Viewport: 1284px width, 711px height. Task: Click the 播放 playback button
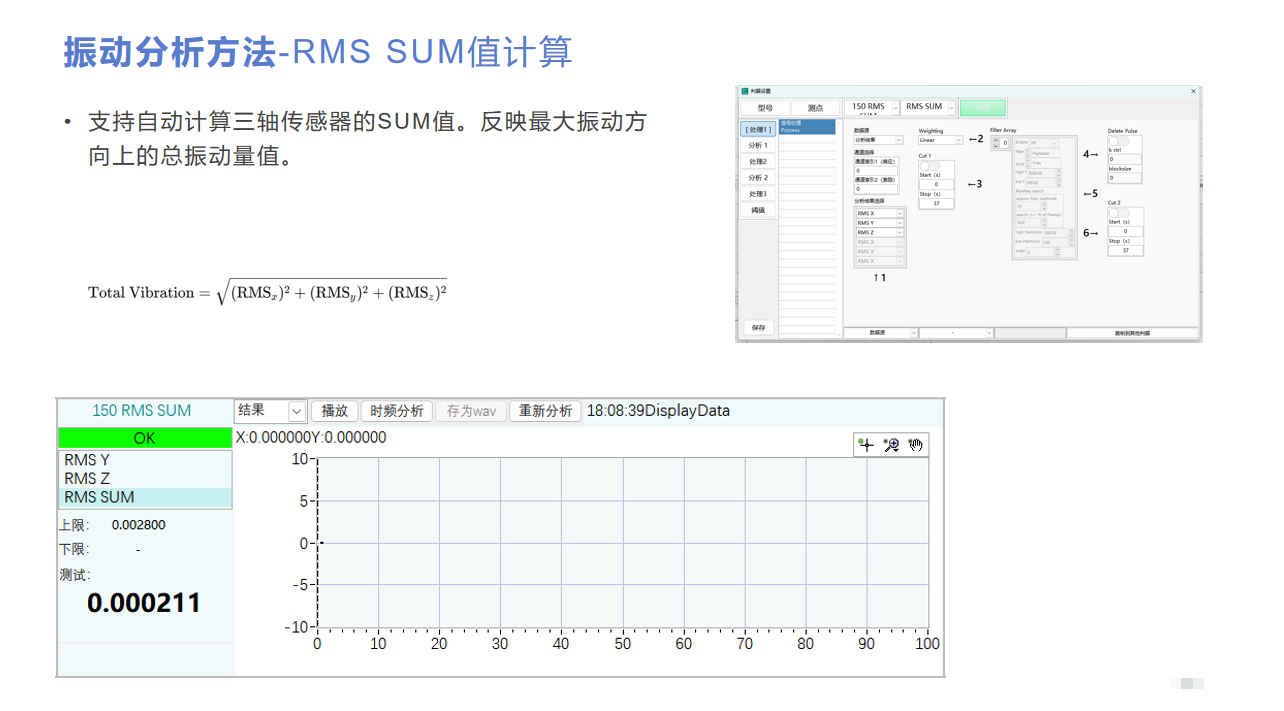(x=334, y=410)
